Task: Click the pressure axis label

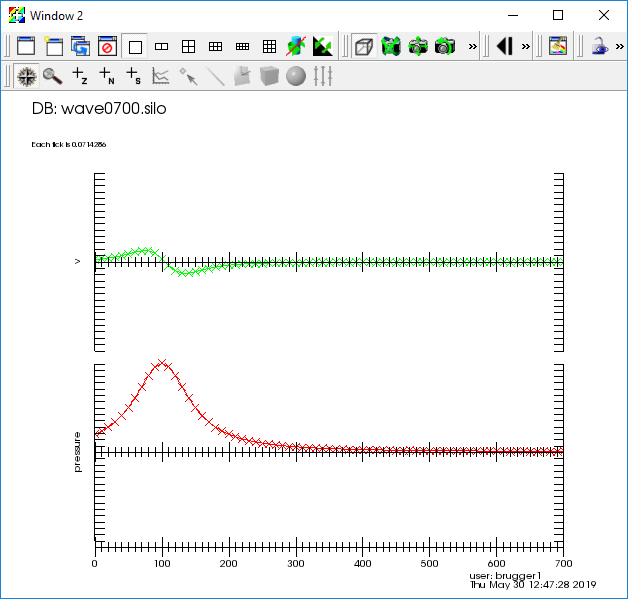Action: (77, 452)
